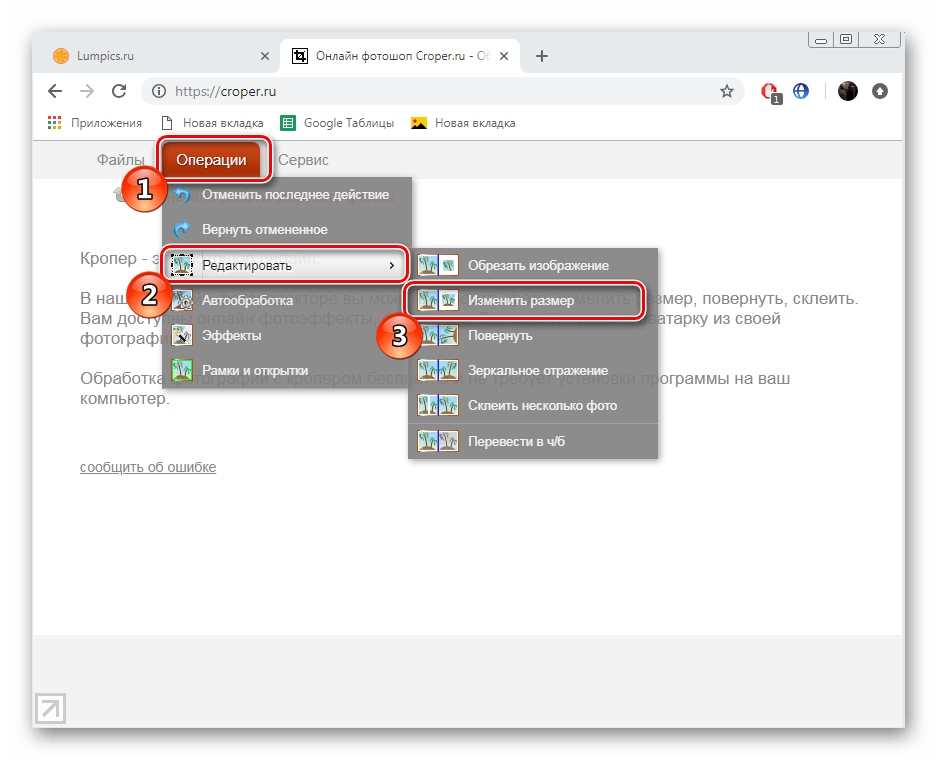Image resolution: width=937 pixels, height=760 pixels.
Task: Close the Lumpics.ru tab
Action: coord(265,56)
